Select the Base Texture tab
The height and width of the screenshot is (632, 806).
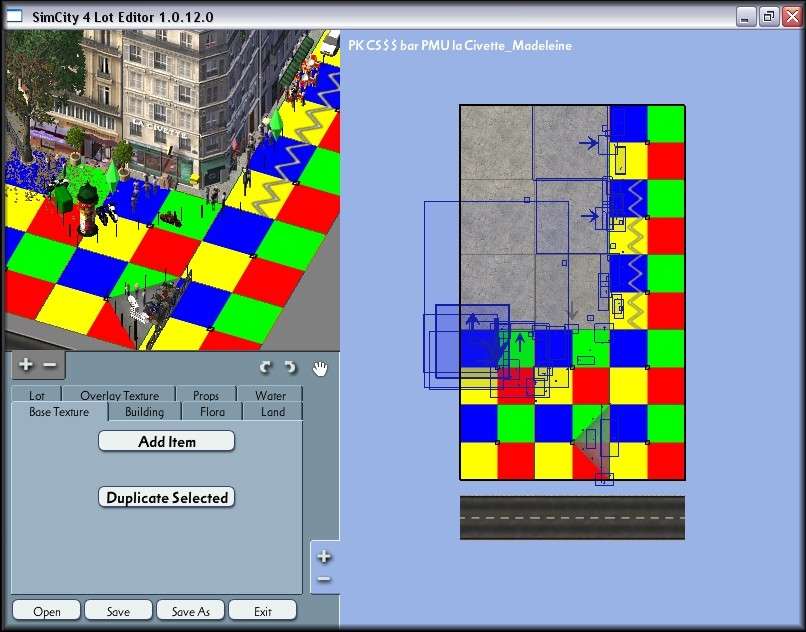[x=59, y=411]
